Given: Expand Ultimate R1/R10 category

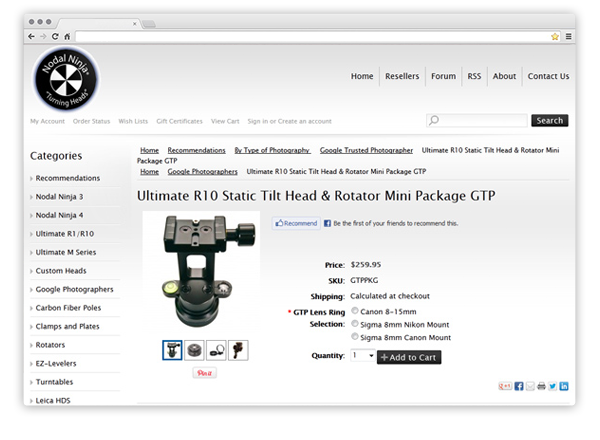Looking at the screenshot, I should click(x=66, y=233).
